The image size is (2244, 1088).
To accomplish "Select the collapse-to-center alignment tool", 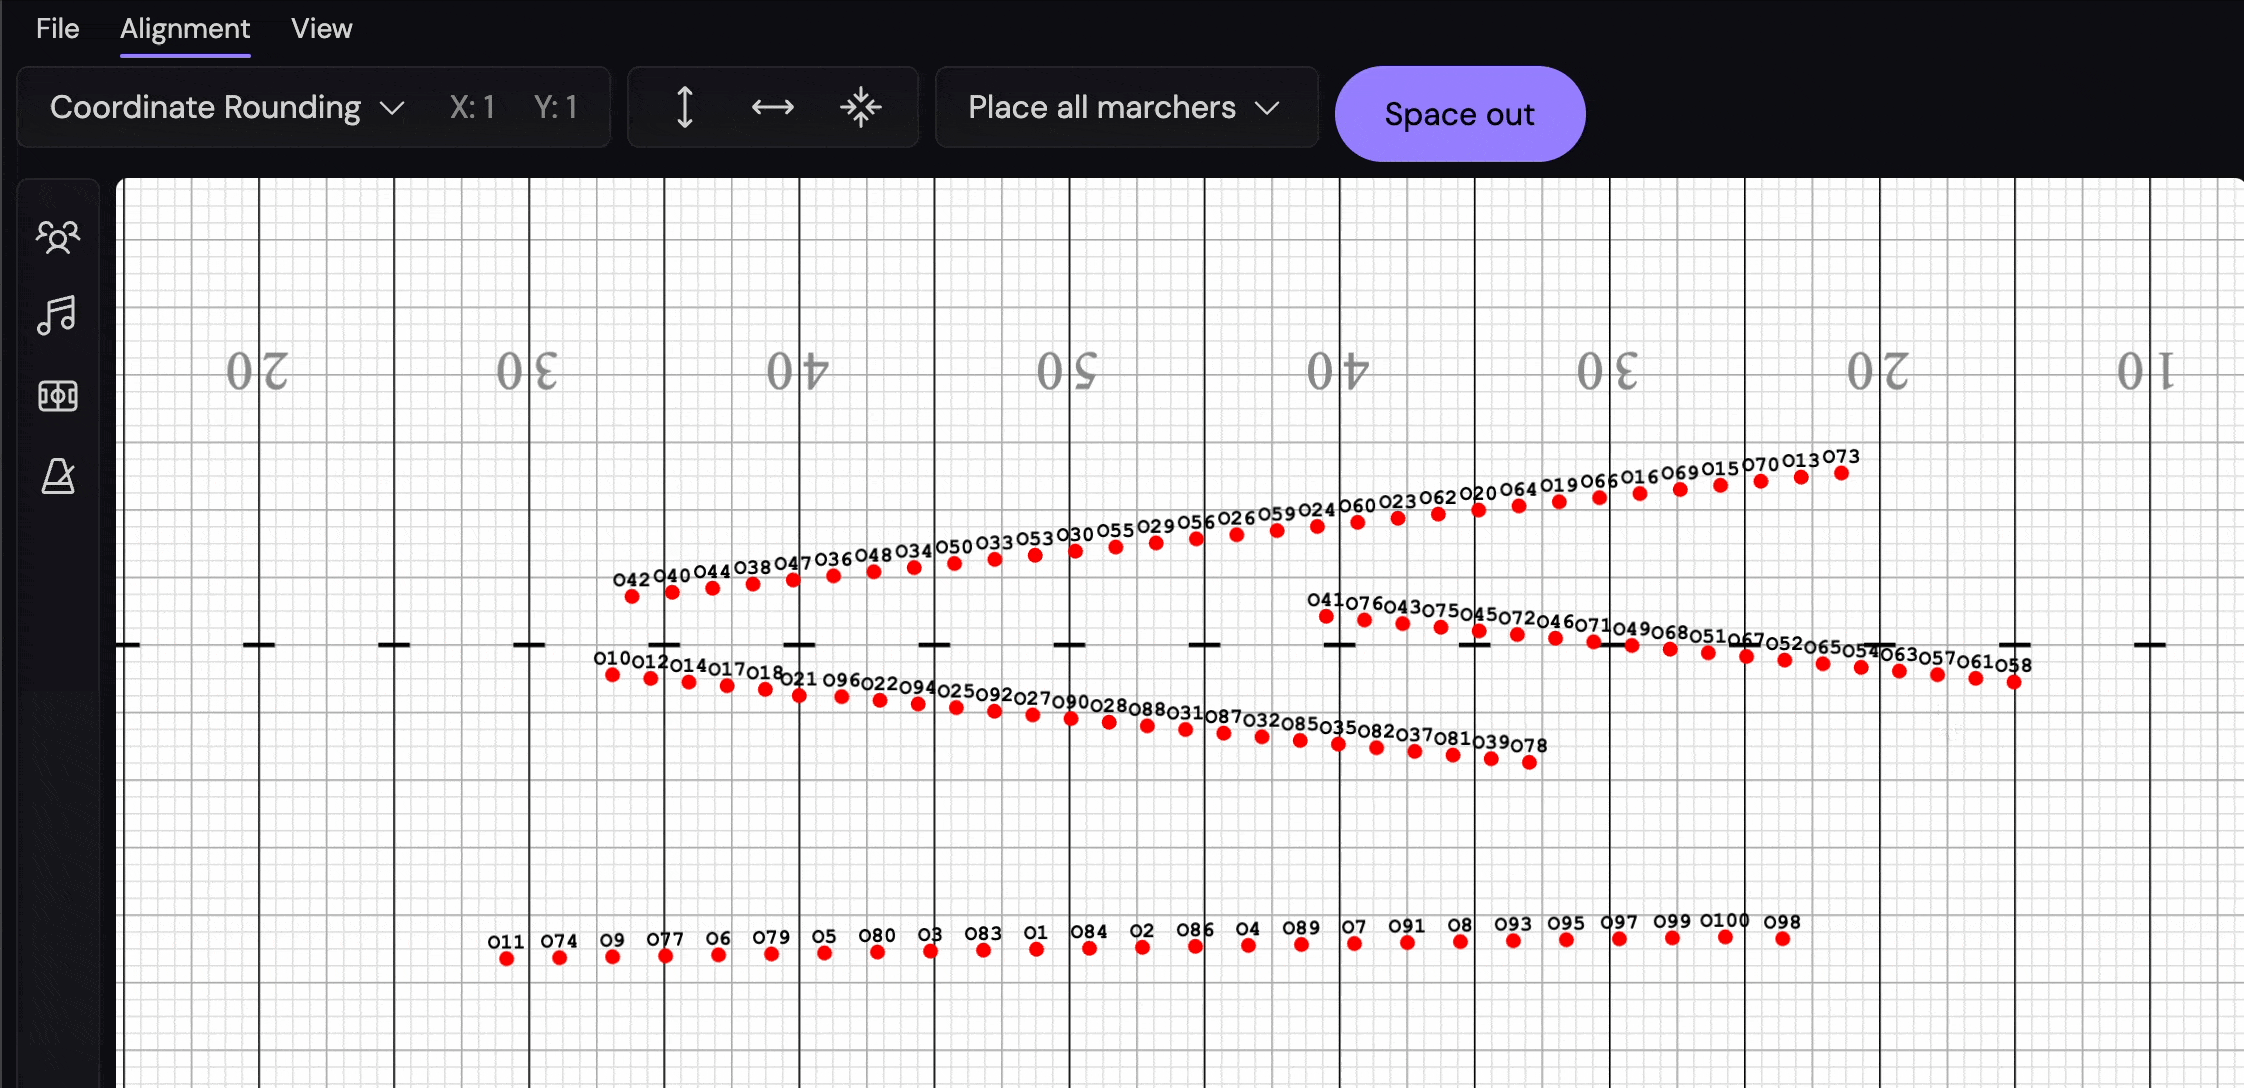I will coord(861,107).
